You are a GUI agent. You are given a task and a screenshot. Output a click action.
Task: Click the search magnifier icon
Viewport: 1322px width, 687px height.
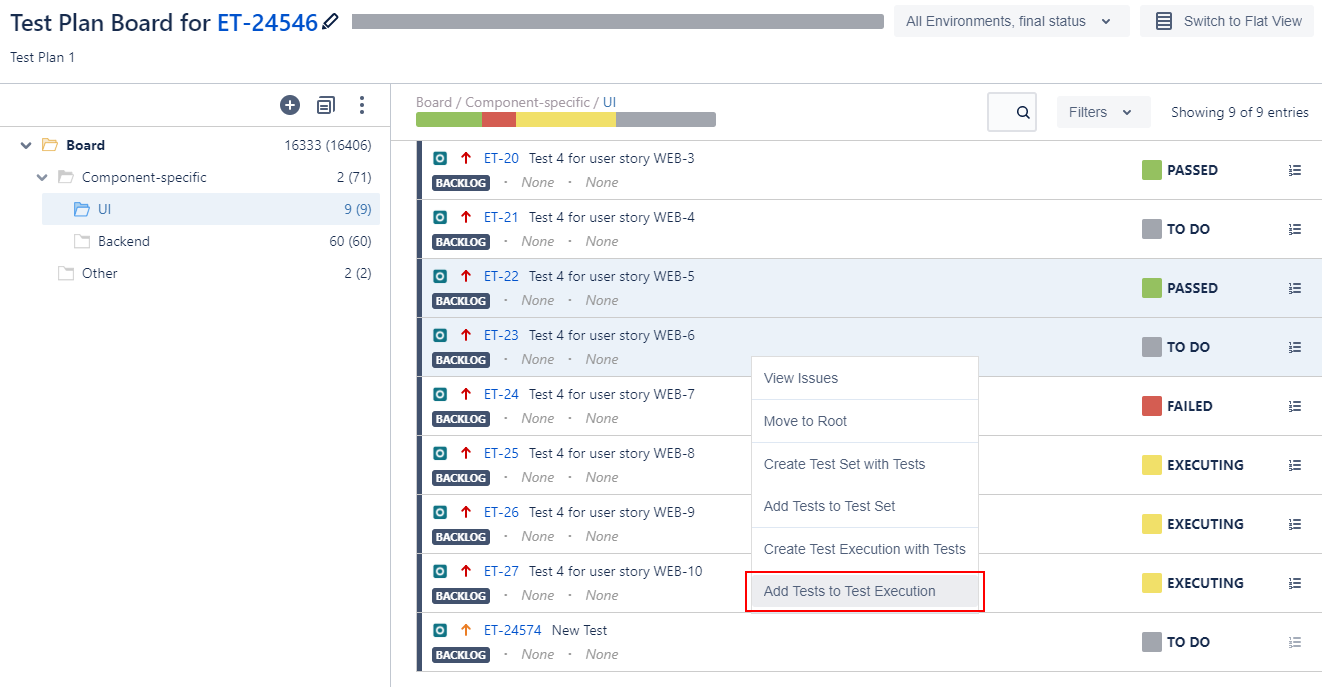1023,112
